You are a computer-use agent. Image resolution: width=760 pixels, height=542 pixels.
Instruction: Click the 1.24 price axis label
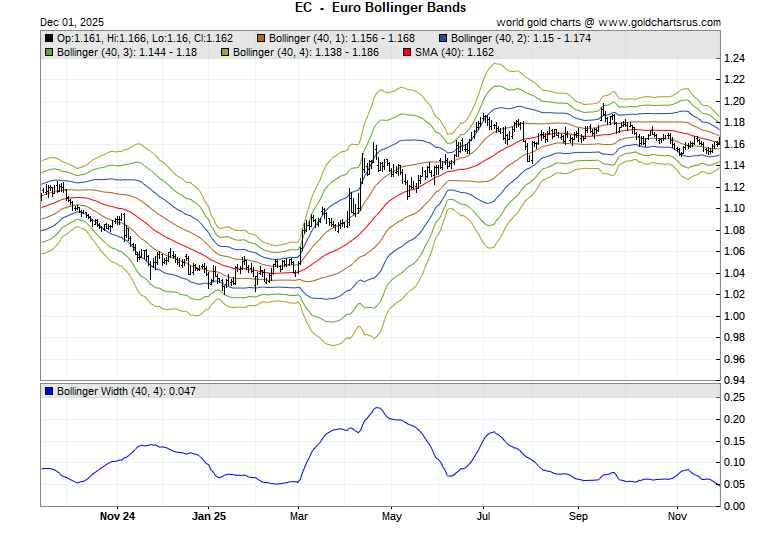point(733,58)
